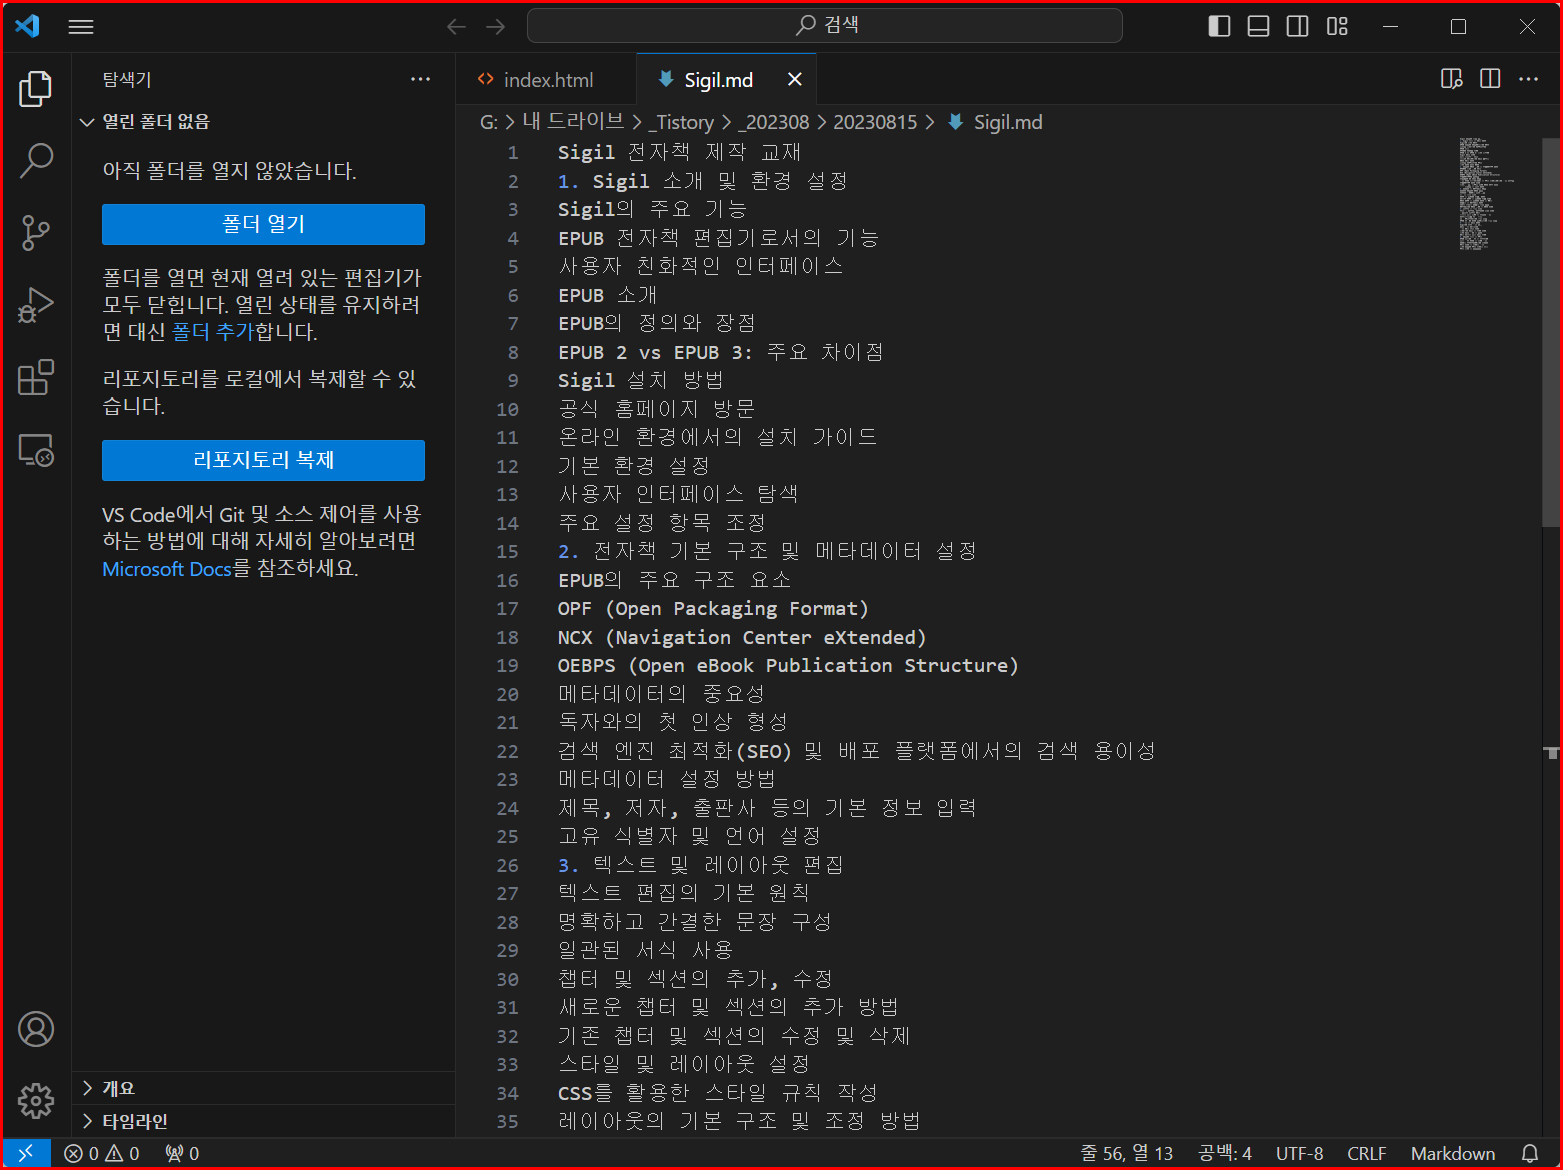Click the remote window status icon
This screenshot has height=1170, width=1563.
pos(27,1153)
